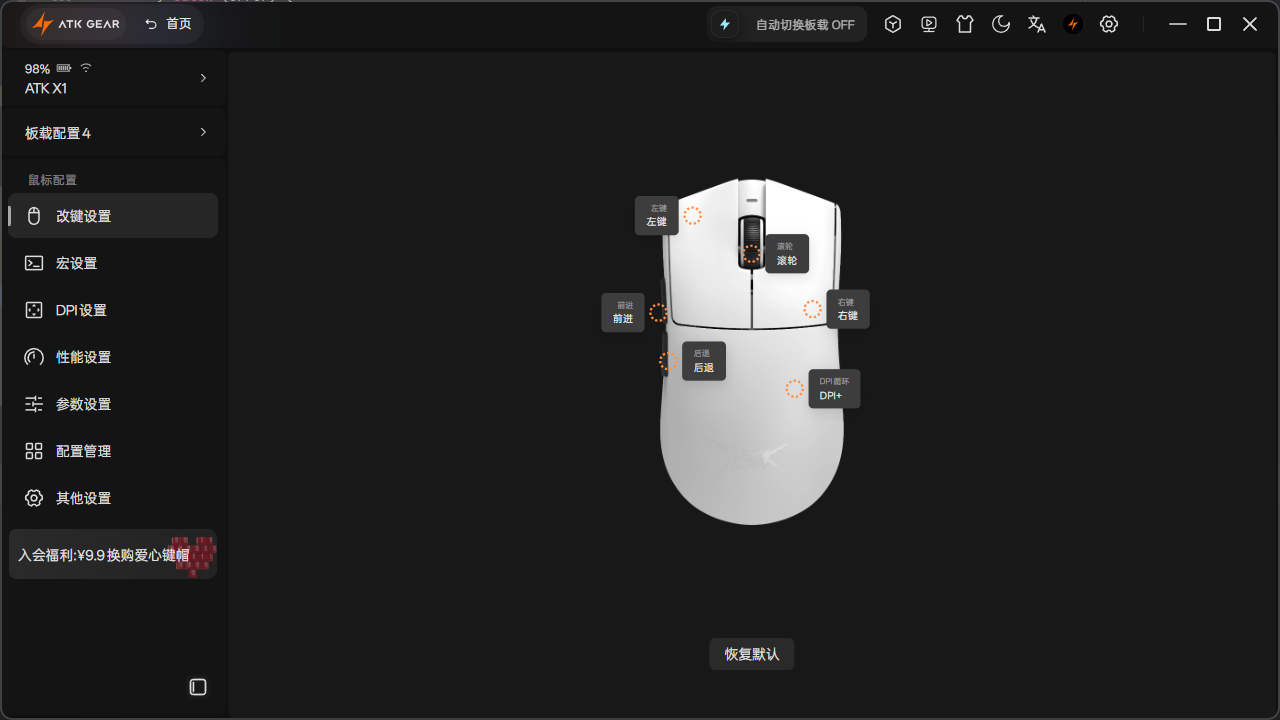Image resolution: width=1280 pixels, height=720 pixels.
Task: Click the 滚轮 key assignment label
Action: [x=787, y=254]
